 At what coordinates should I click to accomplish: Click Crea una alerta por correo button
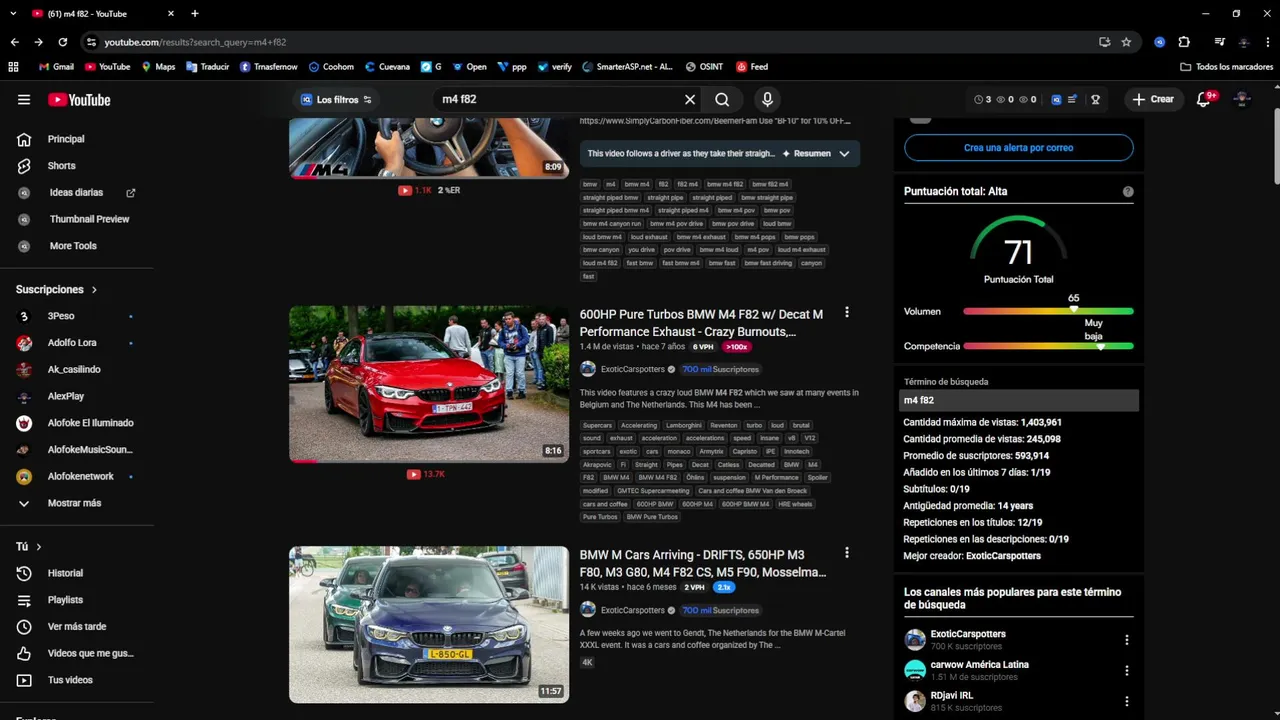point(1019,148)
